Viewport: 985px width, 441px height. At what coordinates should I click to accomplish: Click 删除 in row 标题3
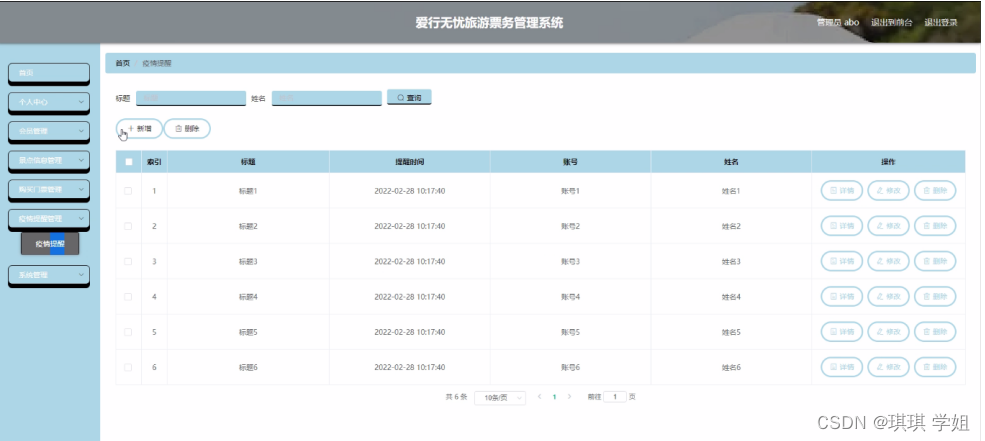[x=935, y=261]
